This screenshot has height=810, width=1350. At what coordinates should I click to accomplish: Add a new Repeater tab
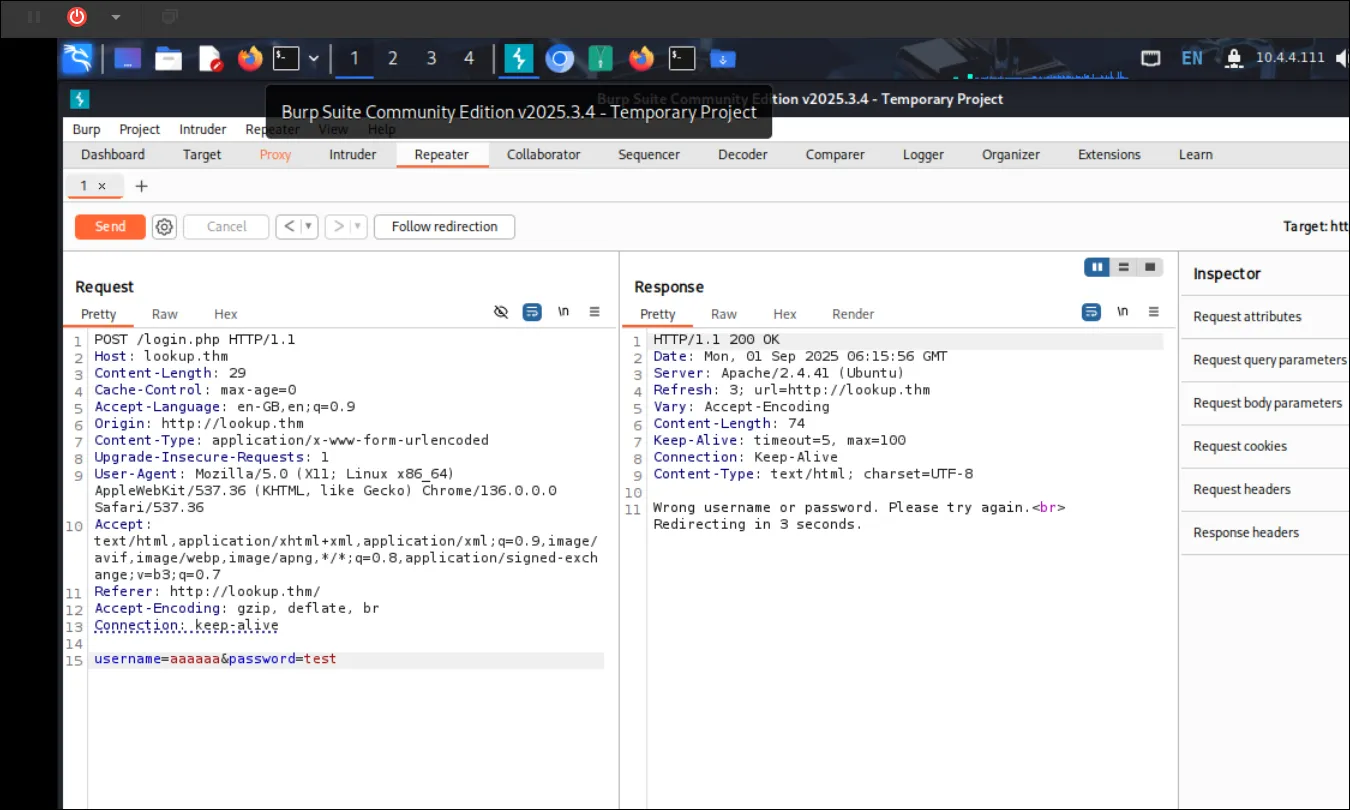141,186
